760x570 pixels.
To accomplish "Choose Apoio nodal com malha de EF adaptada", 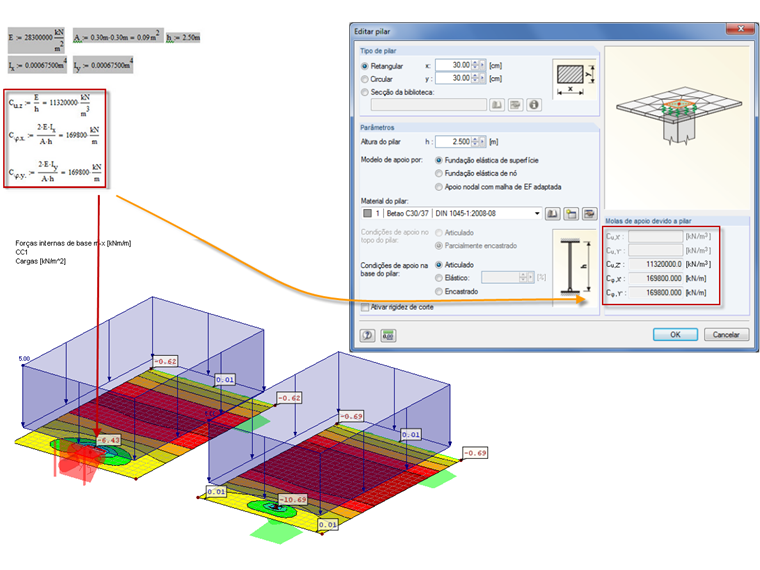I will point(439,187).
